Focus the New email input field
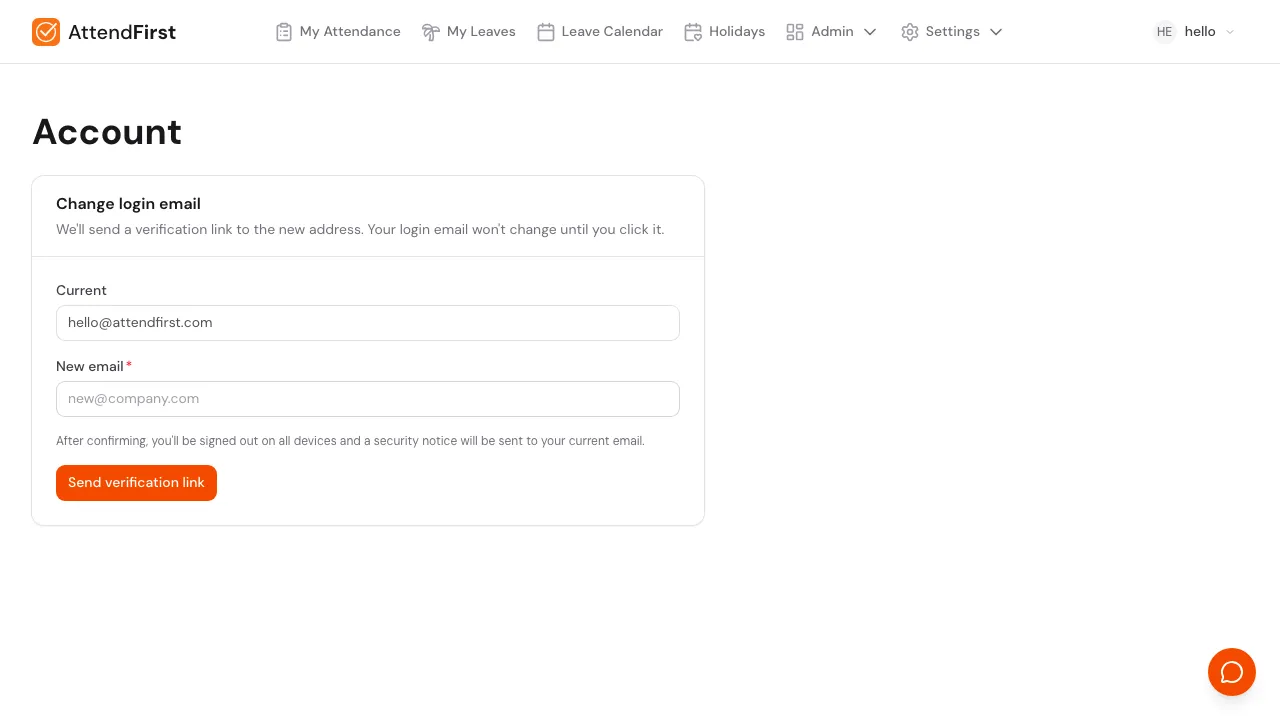Screen dimensions: 1280x720 pos(368,399)
